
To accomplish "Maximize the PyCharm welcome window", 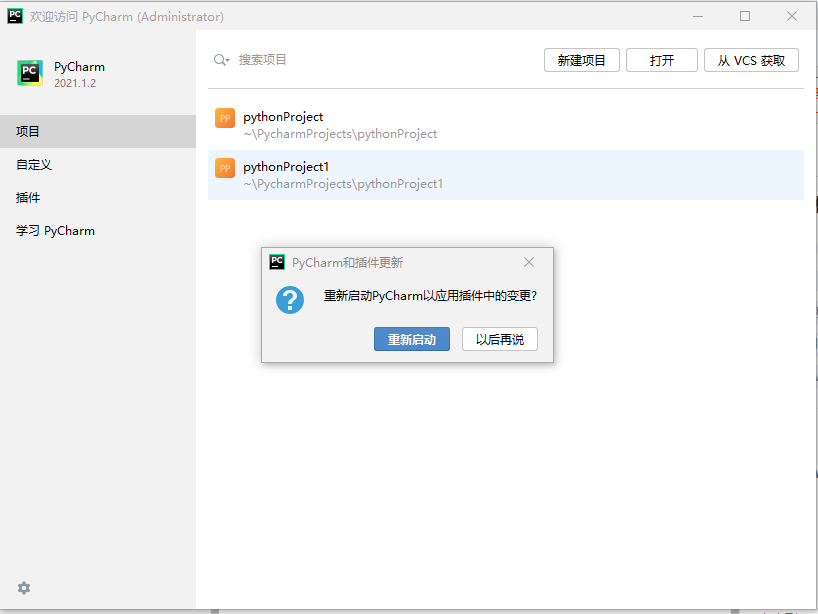I will 745,16.
